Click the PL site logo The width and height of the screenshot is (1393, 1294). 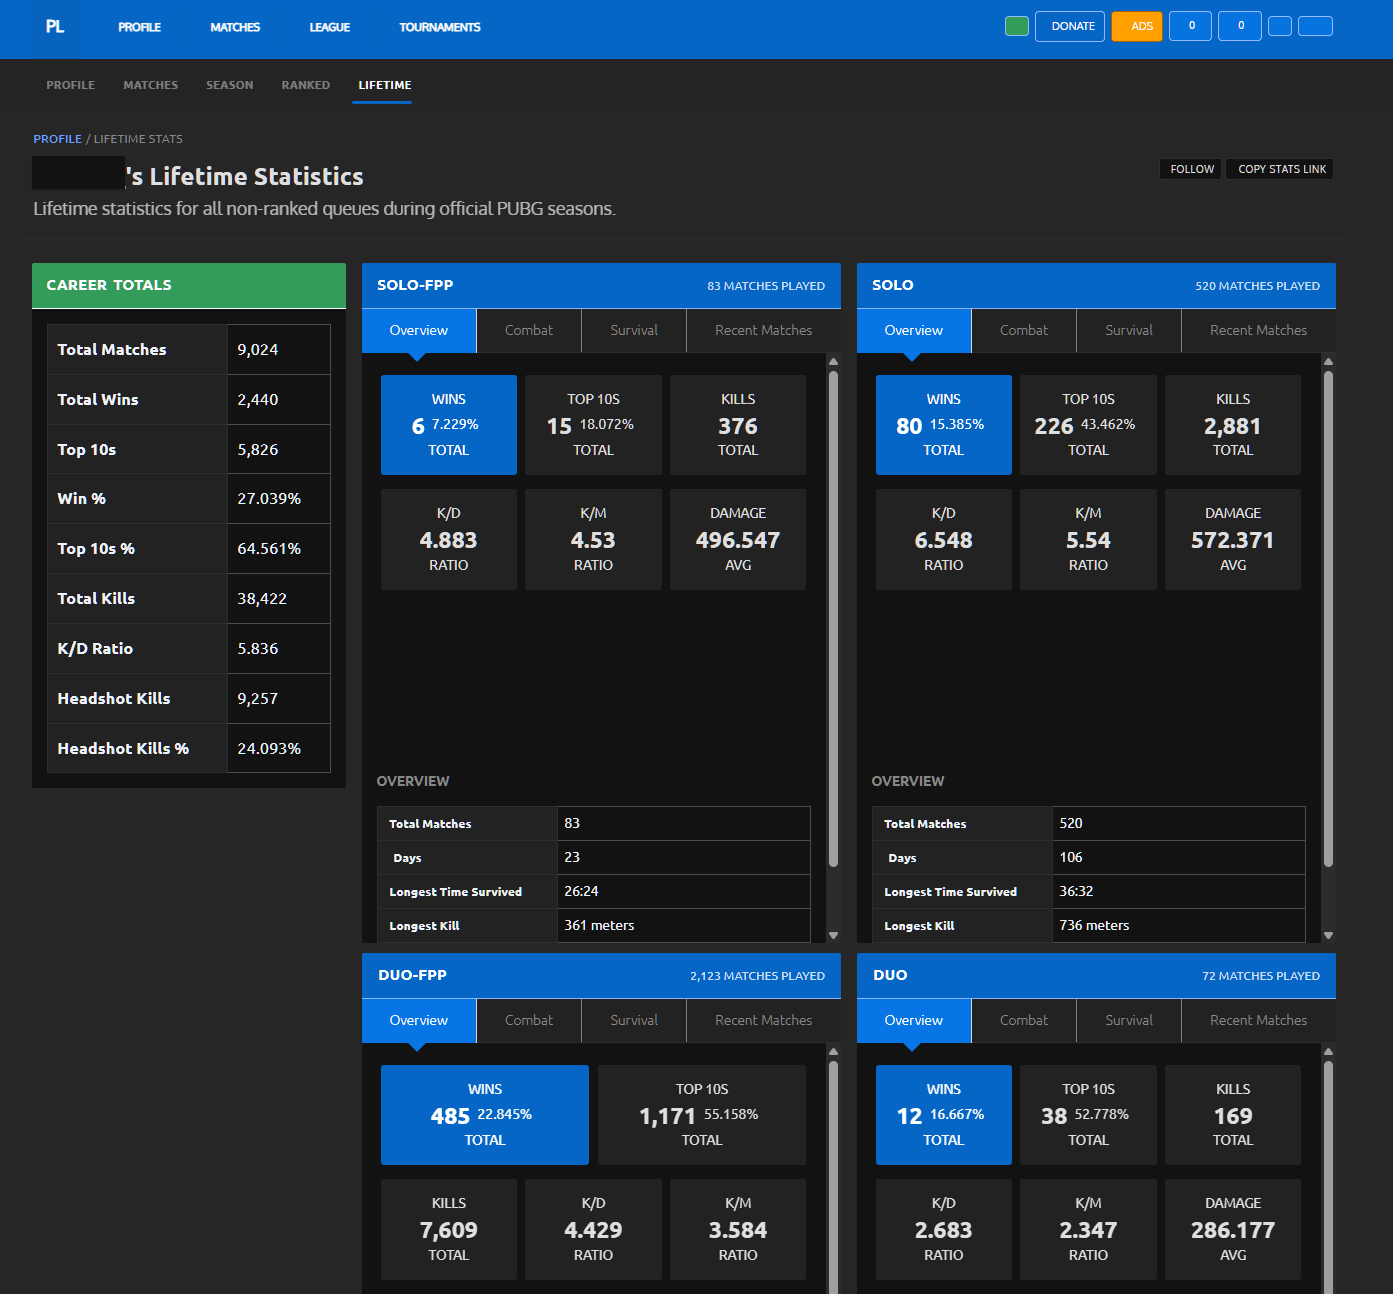55,27
